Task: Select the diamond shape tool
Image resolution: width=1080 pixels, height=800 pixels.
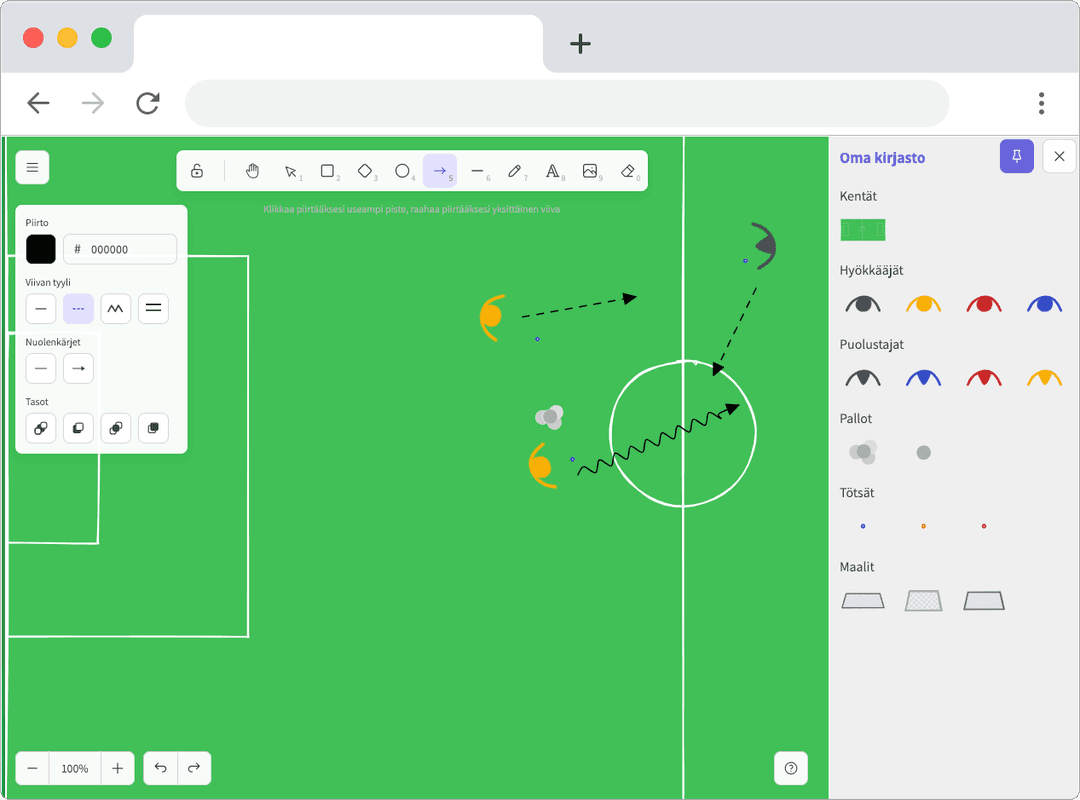Action: [365, 171]
